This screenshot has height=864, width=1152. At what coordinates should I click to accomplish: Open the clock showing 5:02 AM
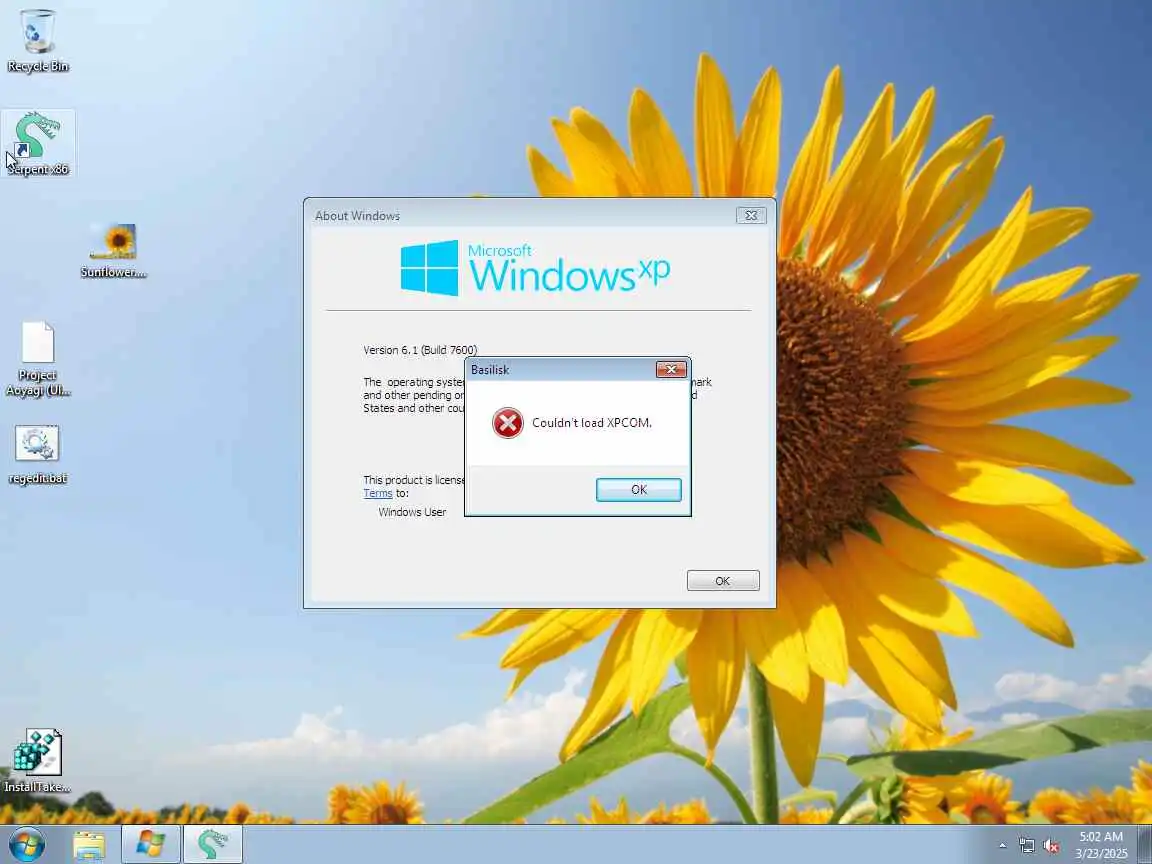tap(1101, 845)
